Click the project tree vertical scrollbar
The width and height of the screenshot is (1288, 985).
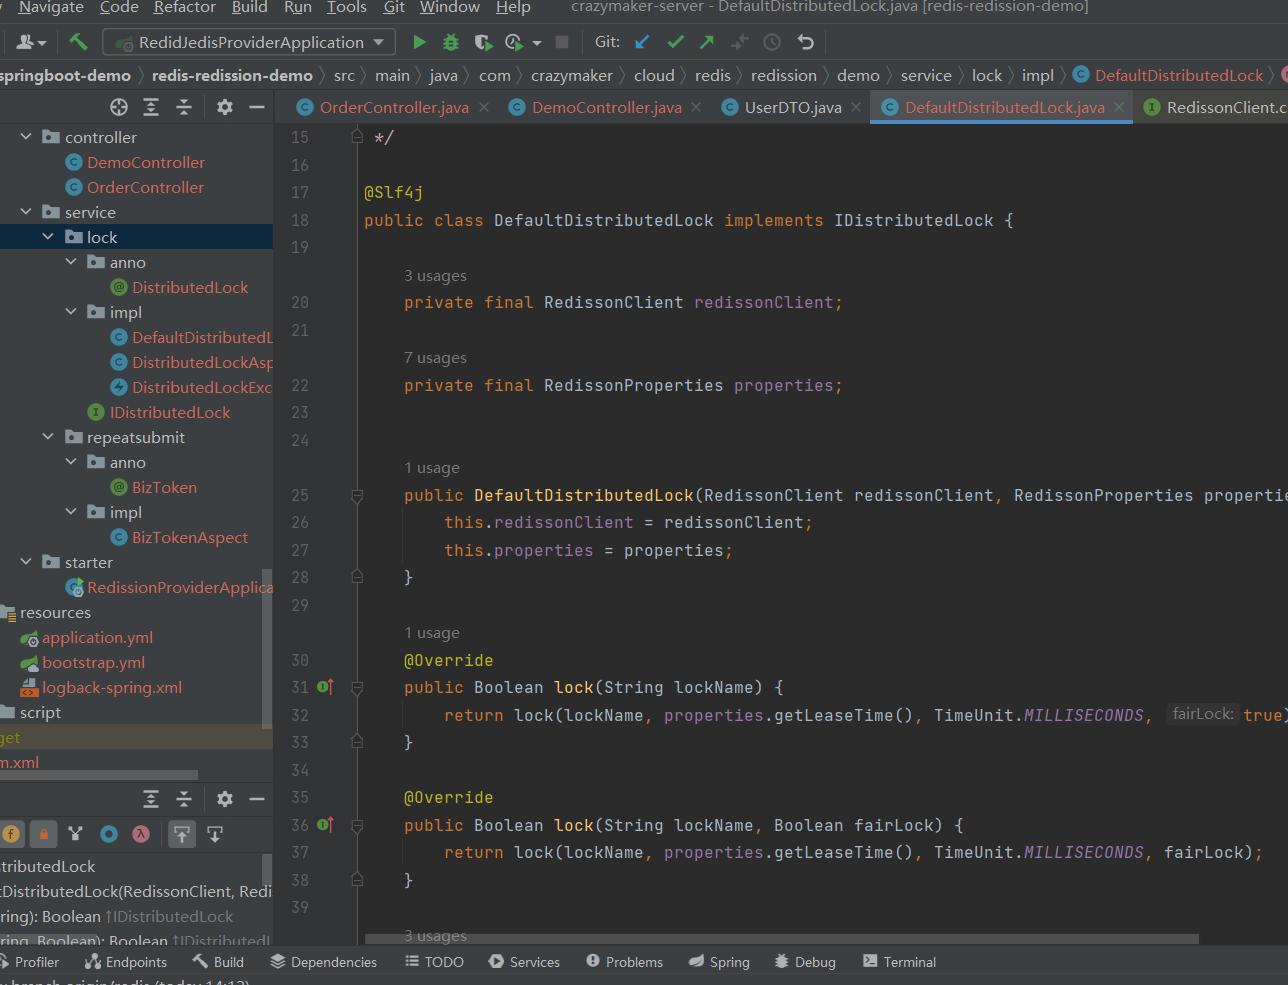pyautogui.click(x=266, y=648)
